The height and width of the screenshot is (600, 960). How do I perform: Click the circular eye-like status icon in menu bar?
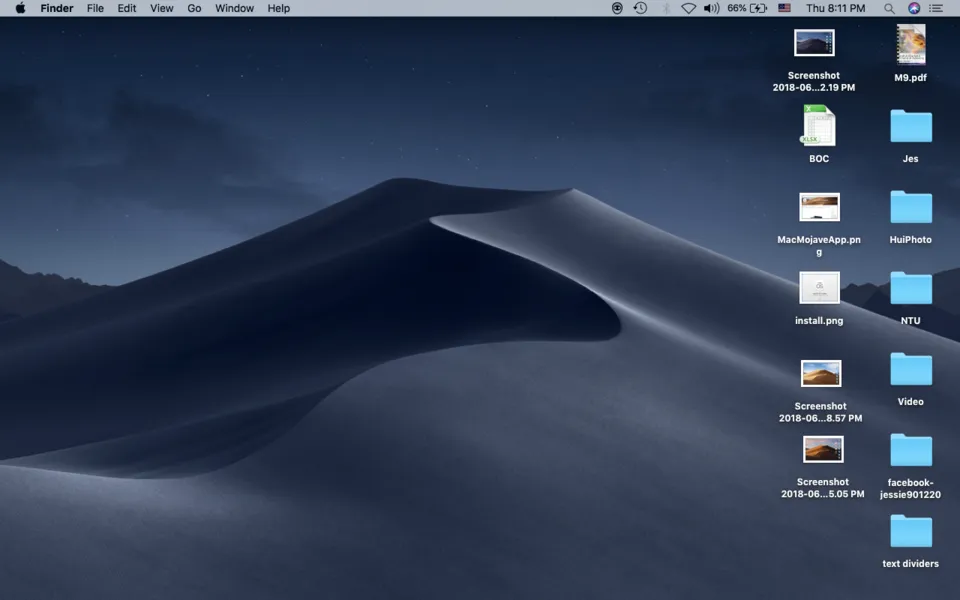(617, 8)
